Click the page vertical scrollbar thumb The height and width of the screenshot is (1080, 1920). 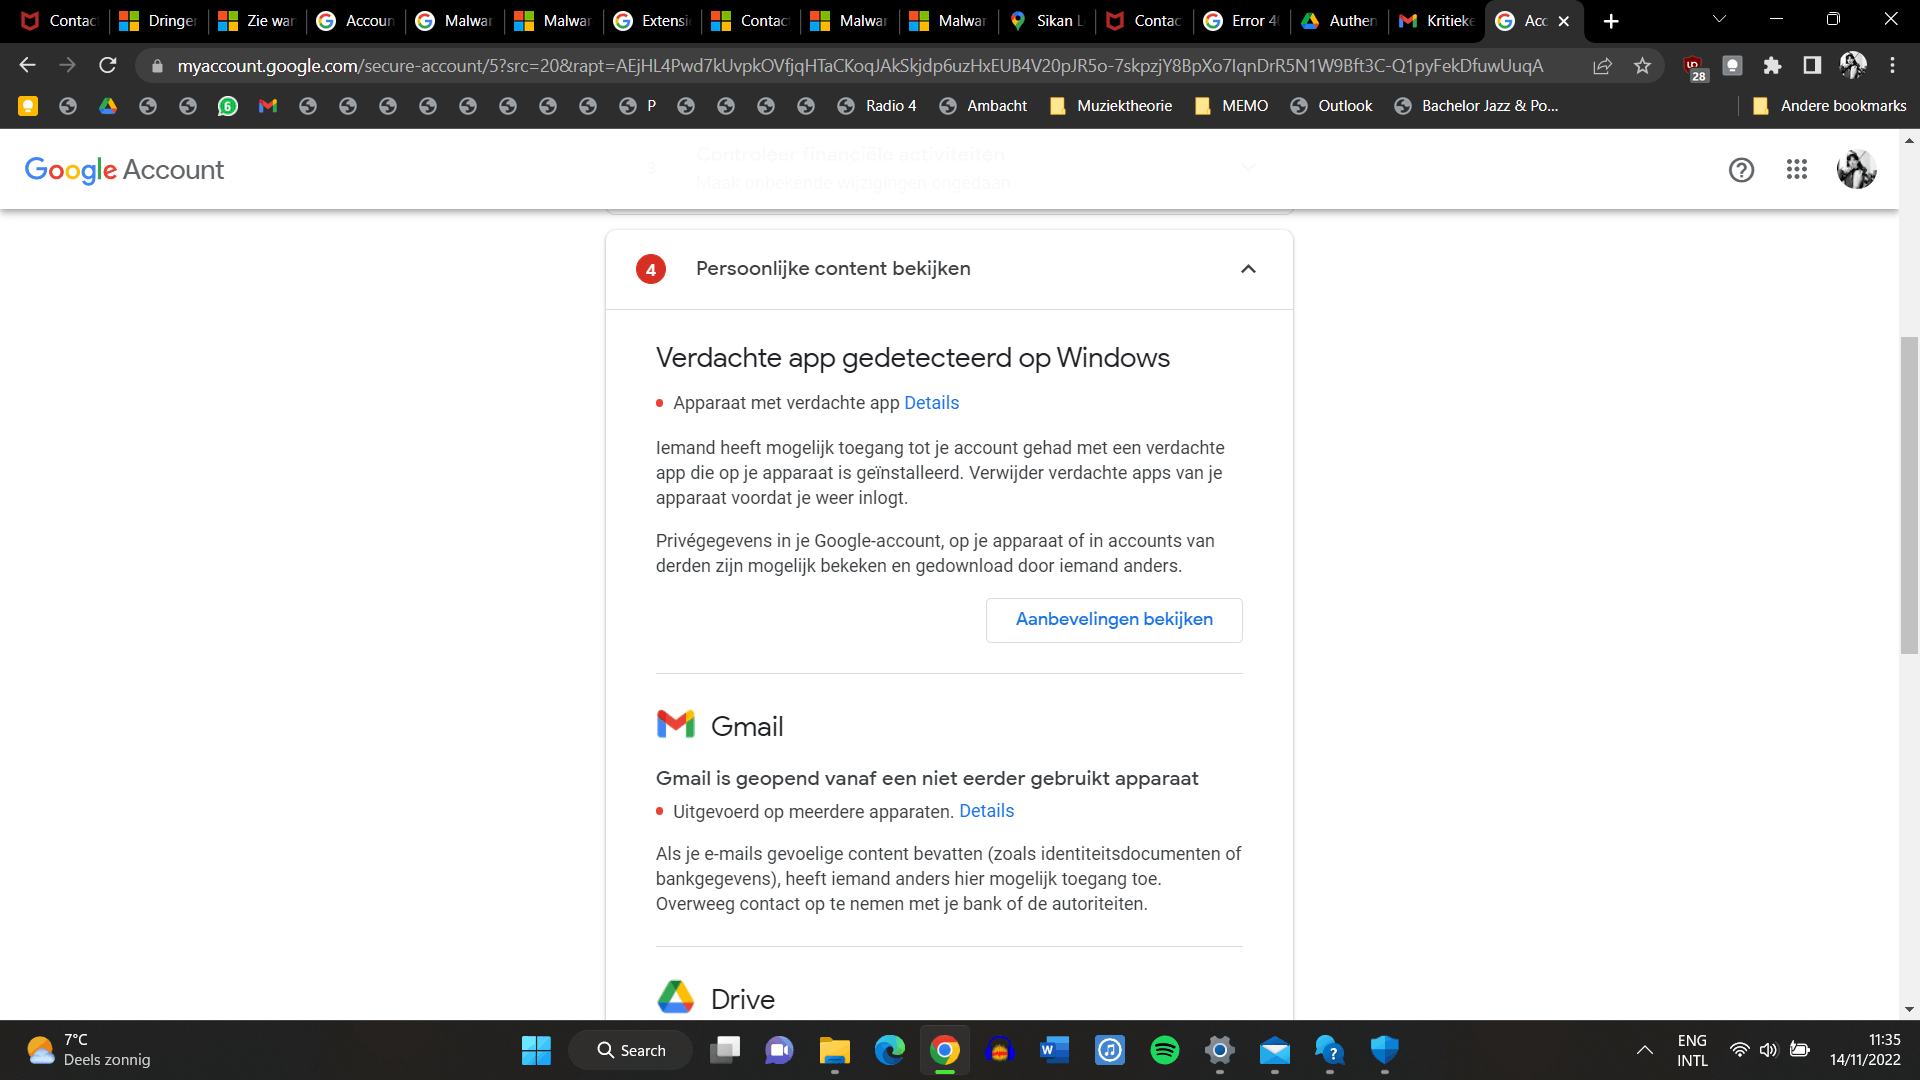click(x=1909, y=495)
